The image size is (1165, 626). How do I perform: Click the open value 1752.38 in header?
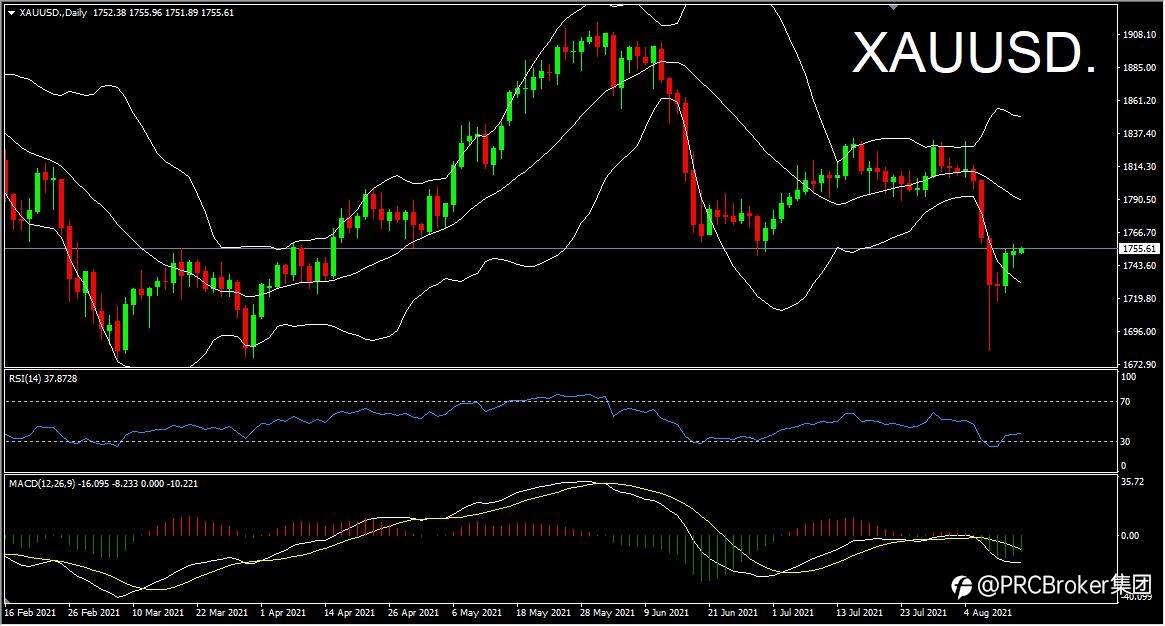109,13
